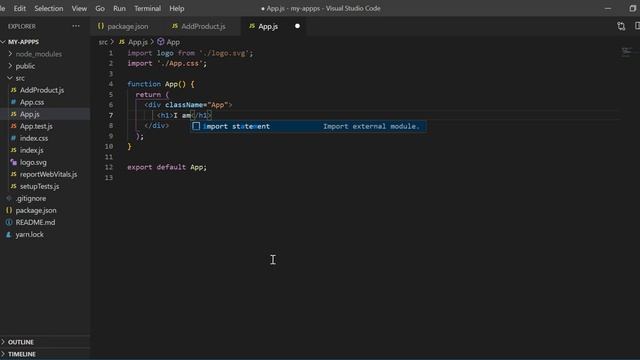Open index.css file
The image size is (640, 360).
[x=34, y=138]
